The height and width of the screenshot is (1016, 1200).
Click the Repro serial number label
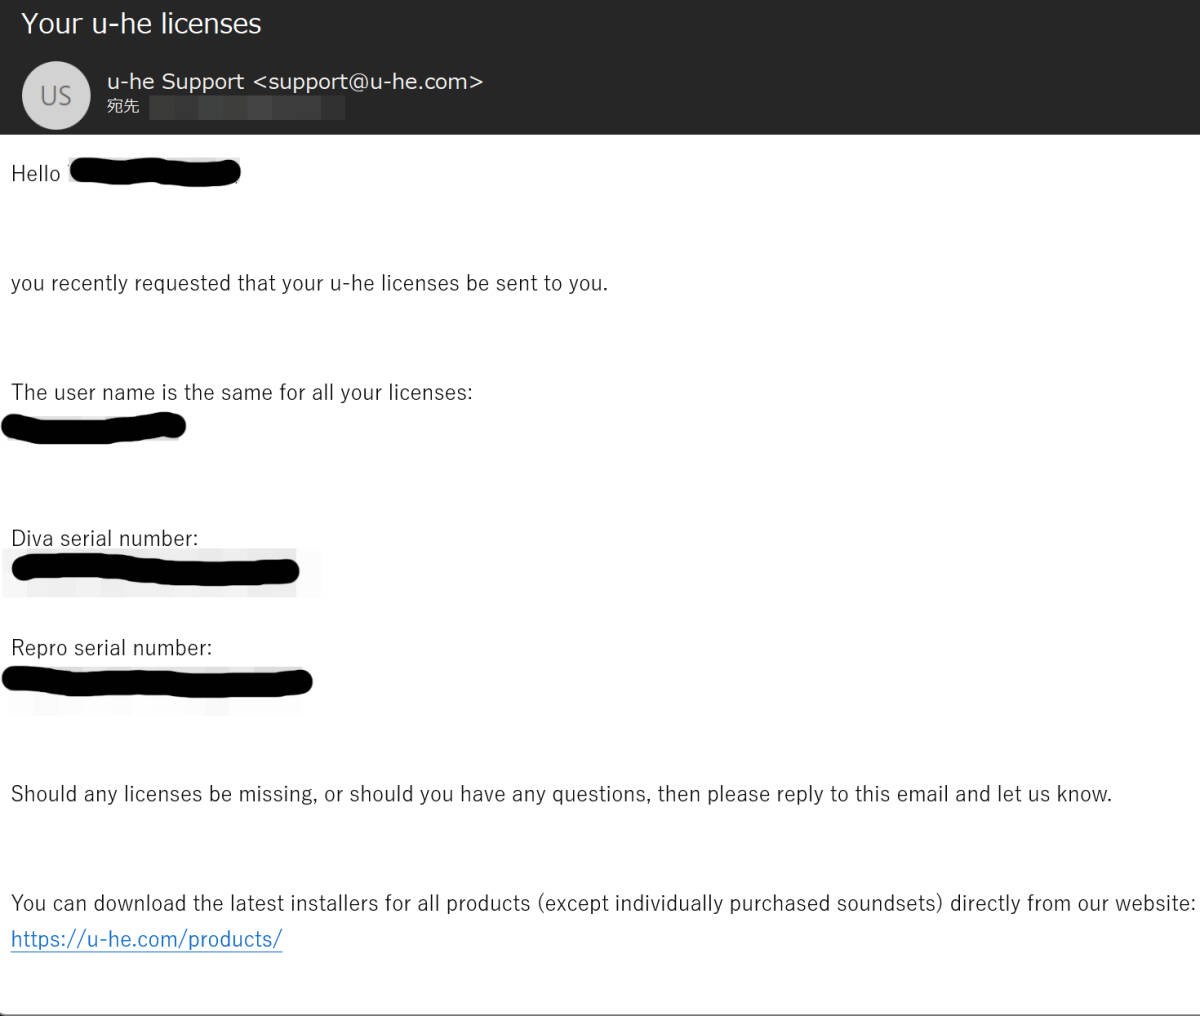(112, 648)
